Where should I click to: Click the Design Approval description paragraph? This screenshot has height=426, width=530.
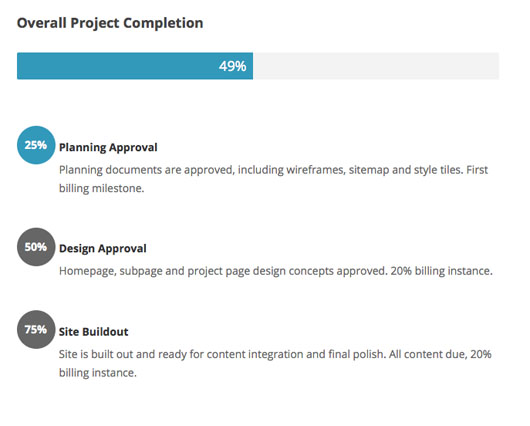tap(276, 271)
